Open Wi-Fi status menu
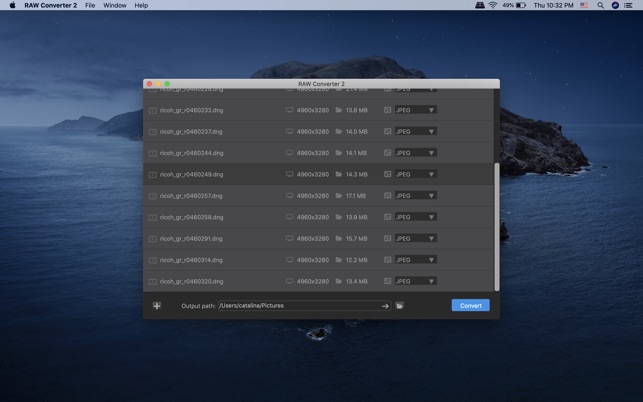Viewport: 643px width, 402px height. tap(493, 5)
